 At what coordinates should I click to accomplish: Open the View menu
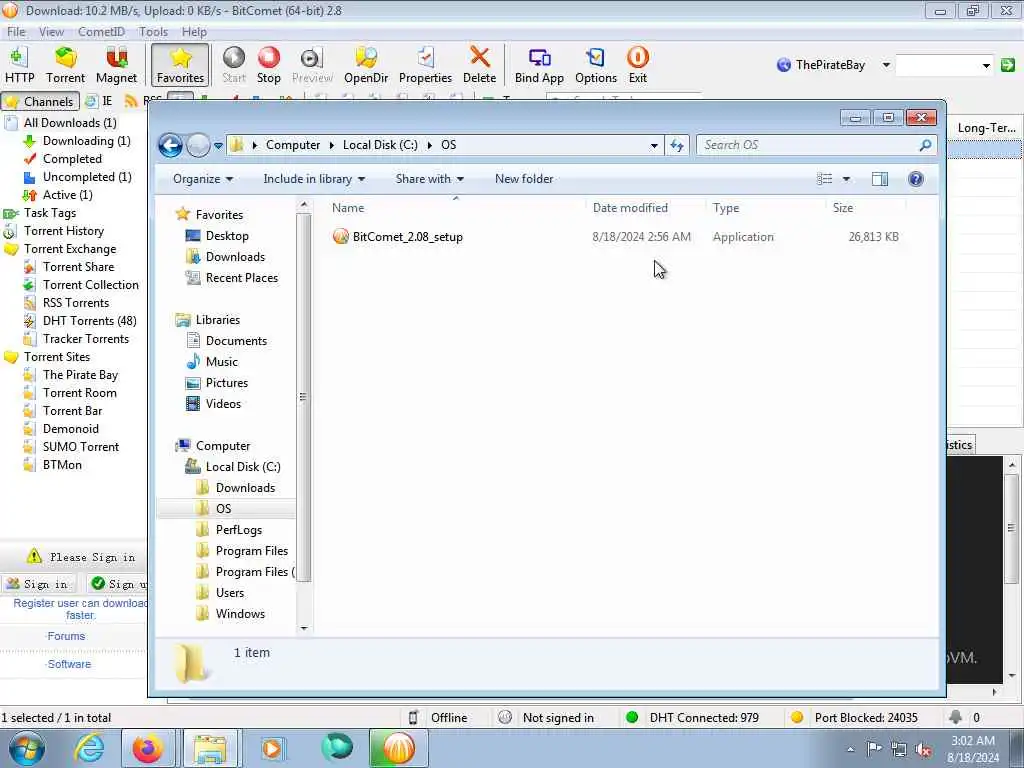[51, 31]
